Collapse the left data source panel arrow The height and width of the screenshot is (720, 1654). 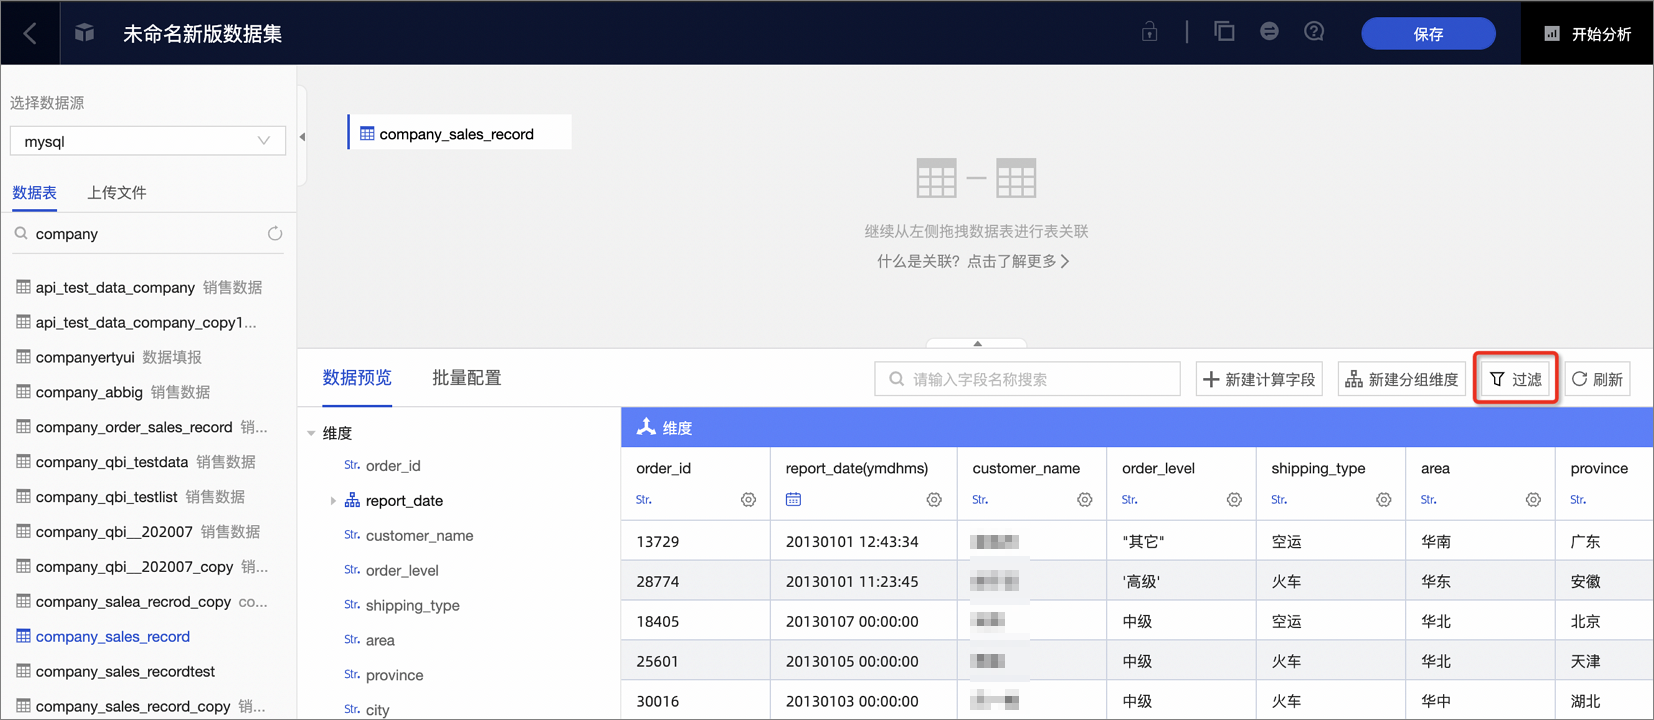tap(302, 137)
